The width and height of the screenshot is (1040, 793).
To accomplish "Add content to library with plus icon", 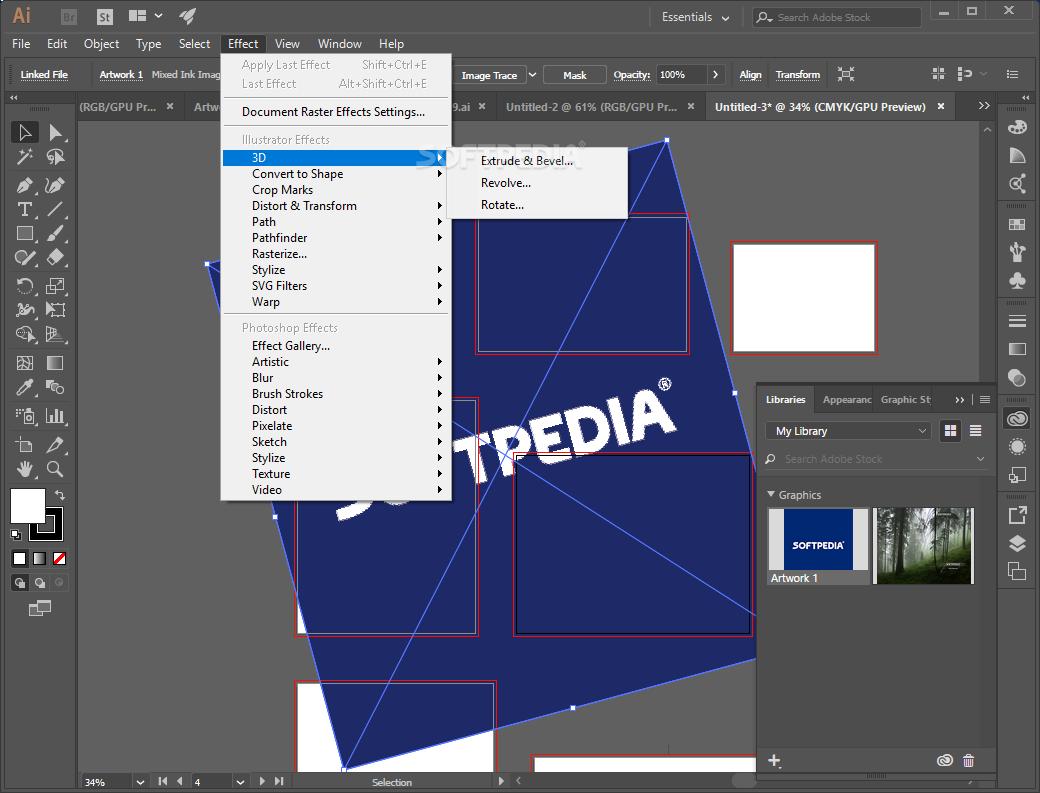I will click(774, 761).
